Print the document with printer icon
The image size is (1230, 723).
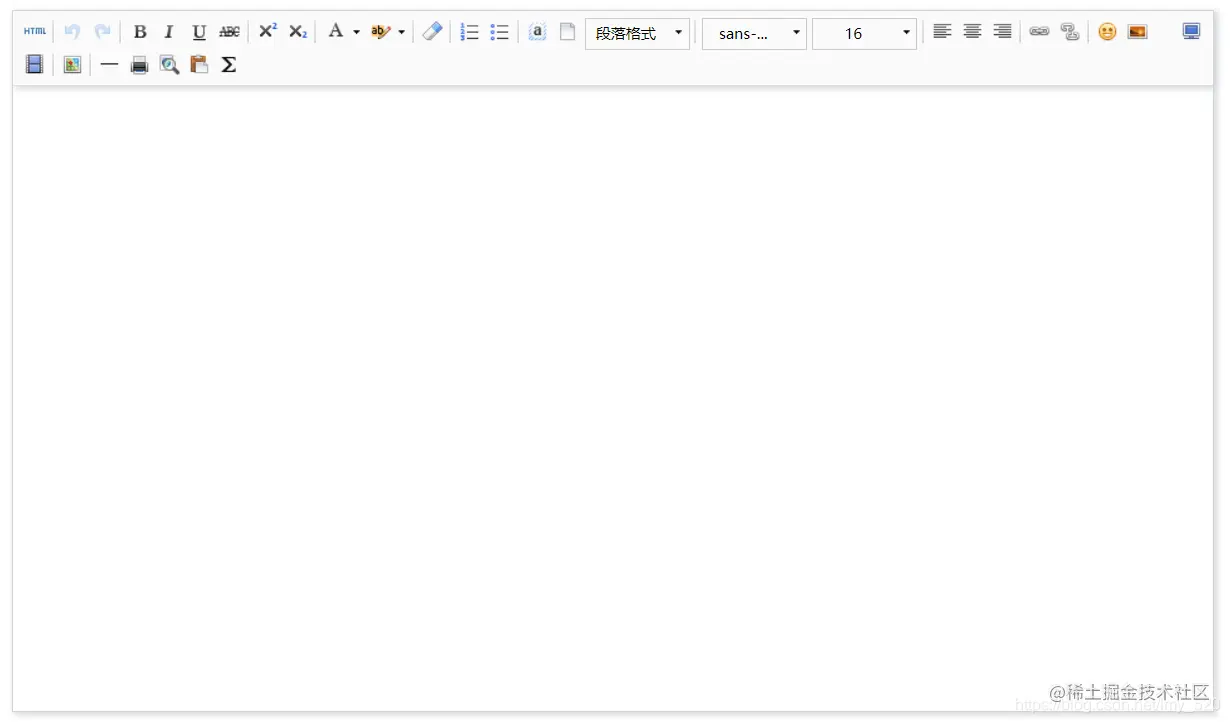(x=139, y=65)
